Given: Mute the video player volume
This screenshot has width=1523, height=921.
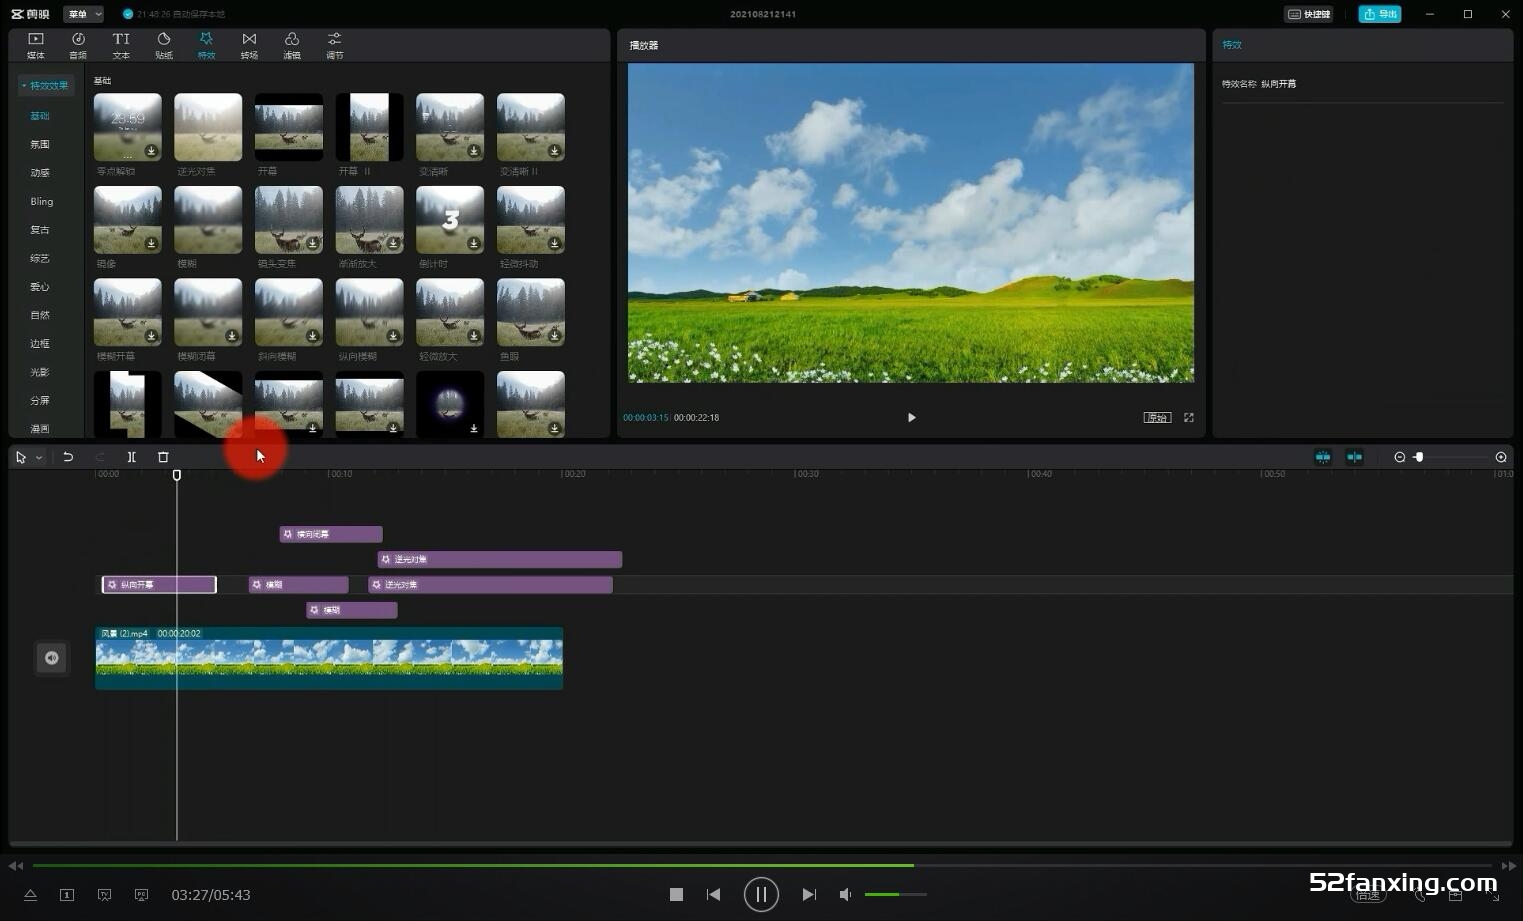Looking at the screenshot, I should 845,894.
